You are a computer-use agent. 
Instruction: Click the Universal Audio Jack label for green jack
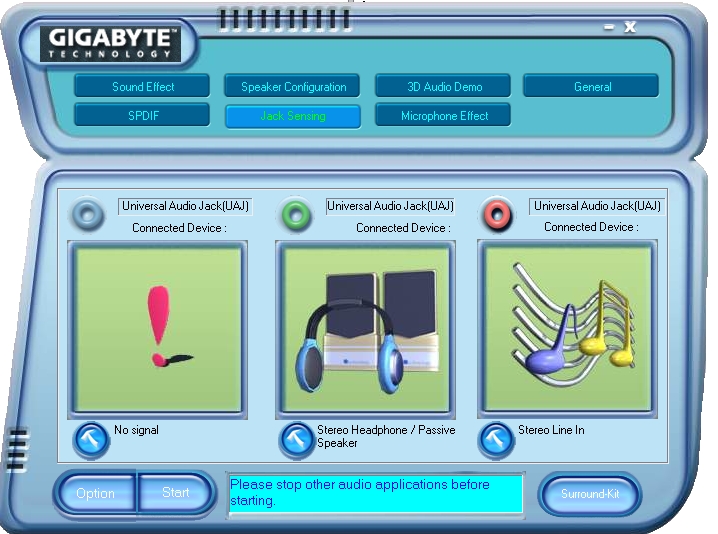click(x=390, y=206)
